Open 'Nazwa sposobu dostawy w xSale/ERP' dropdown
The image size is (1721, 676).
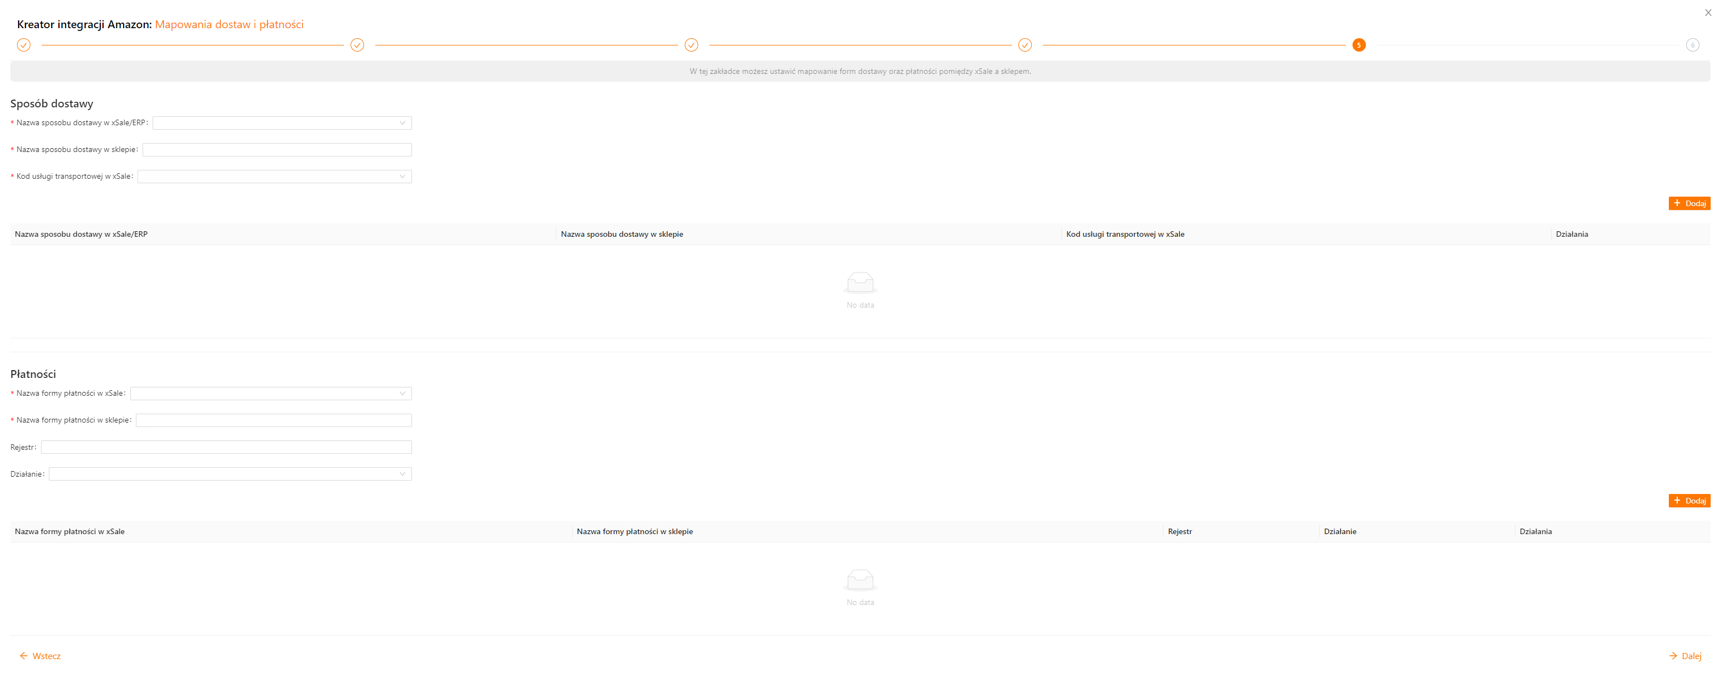(281, 123)
